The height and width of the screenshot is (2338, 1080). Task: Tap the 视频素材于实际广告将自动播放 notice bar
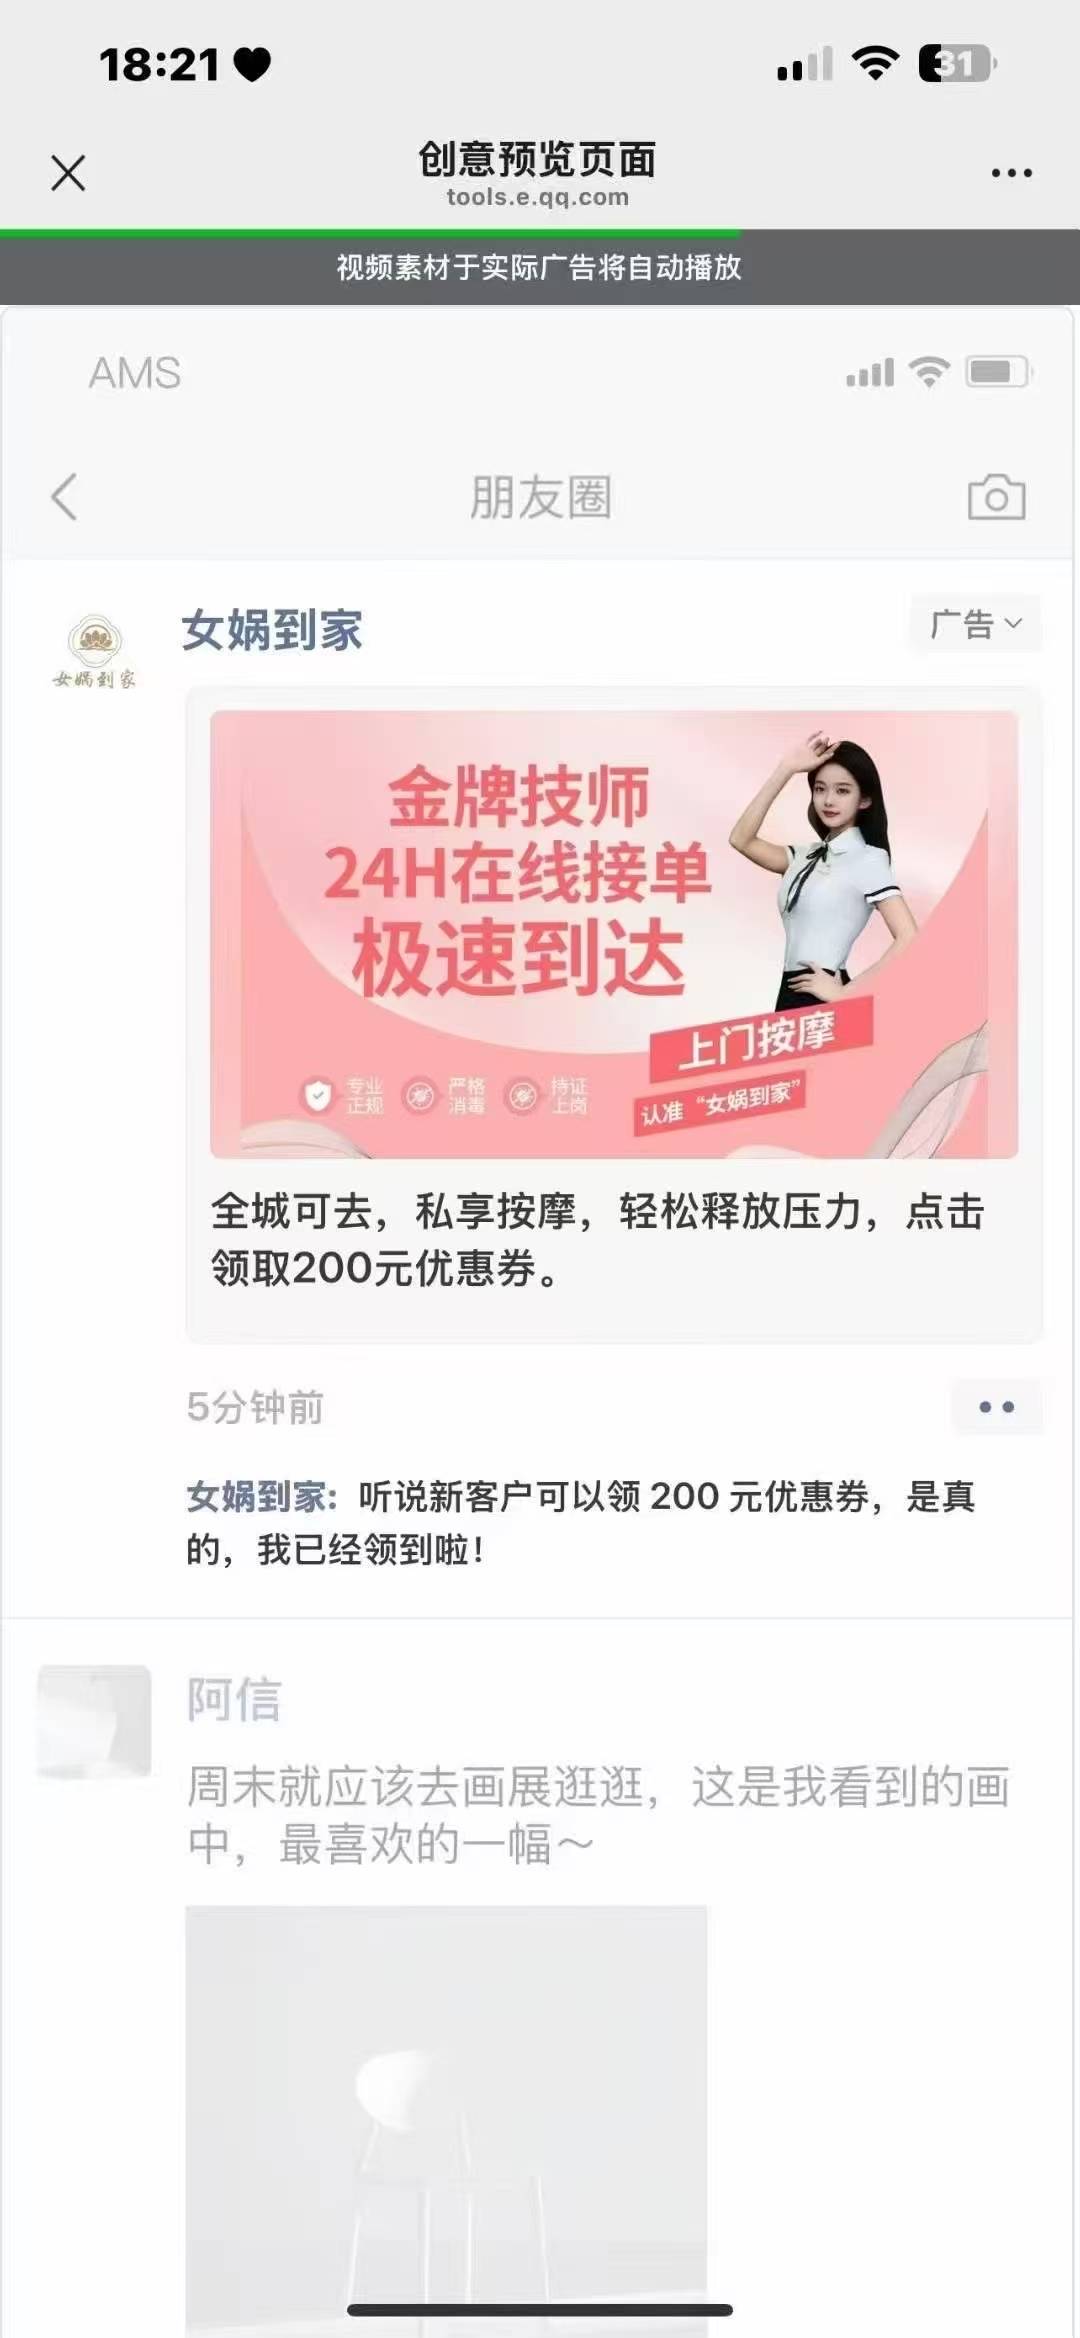[x=540, y=268]
